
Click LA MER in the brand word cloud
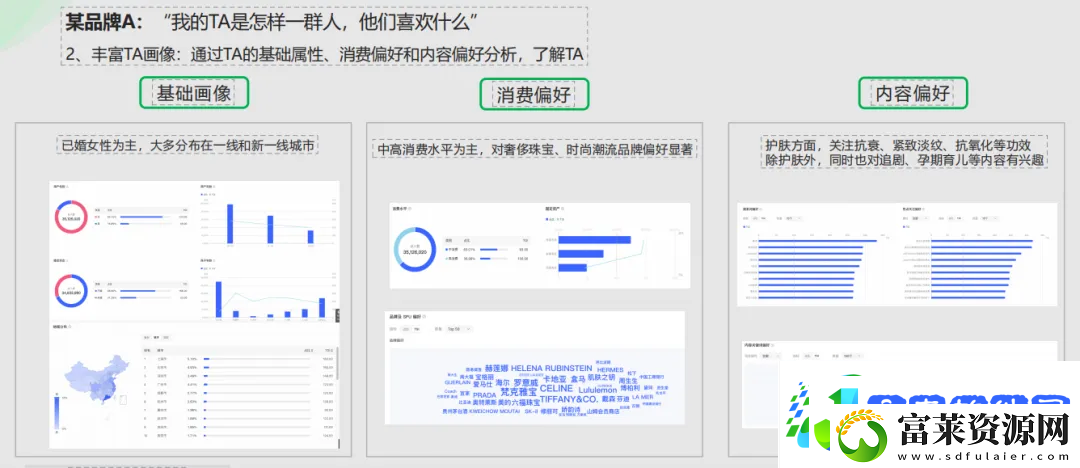pyautogui.click(x=643, y=398)
